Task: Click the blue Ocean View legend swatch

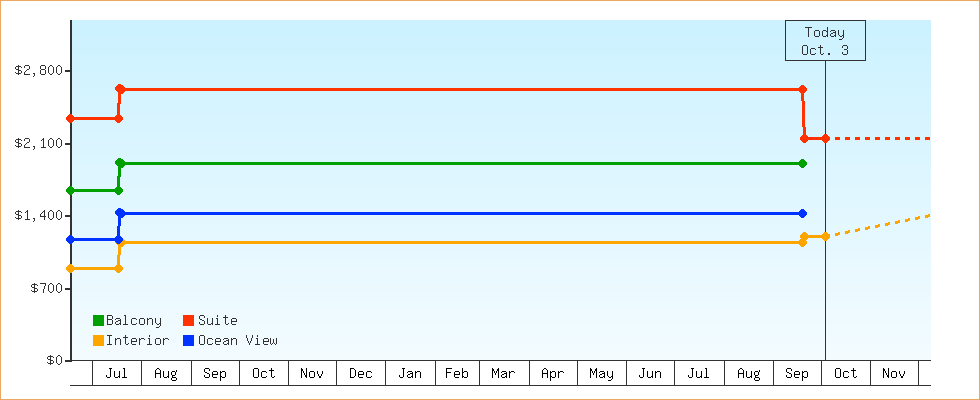Action: (x=189, y=341)
